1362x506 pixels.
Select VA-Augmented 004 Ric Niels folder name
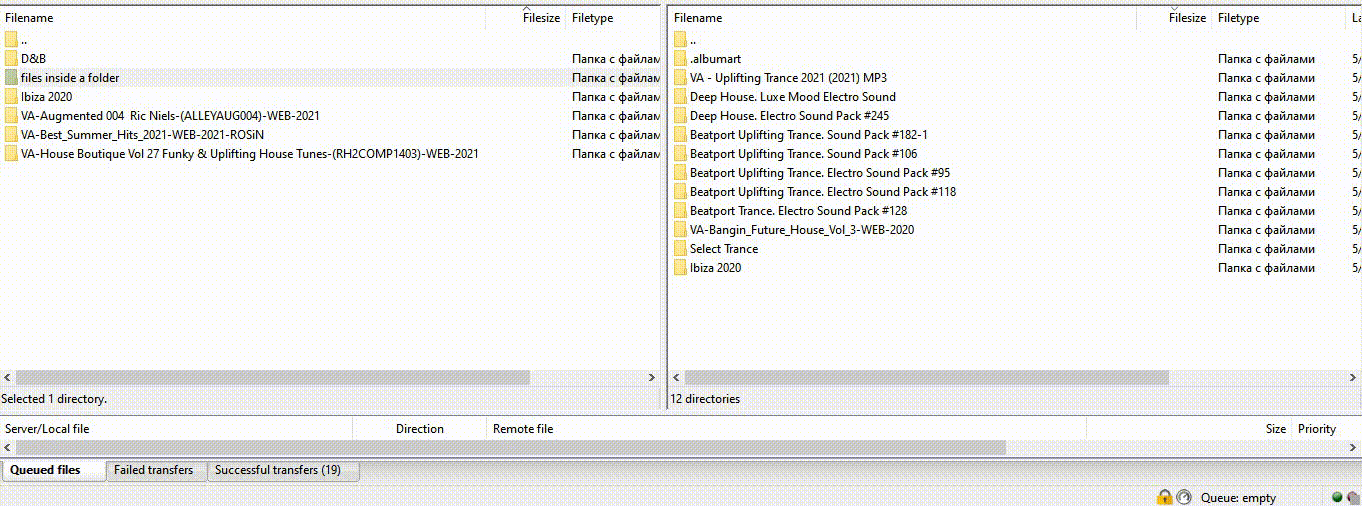coord(170,116)
